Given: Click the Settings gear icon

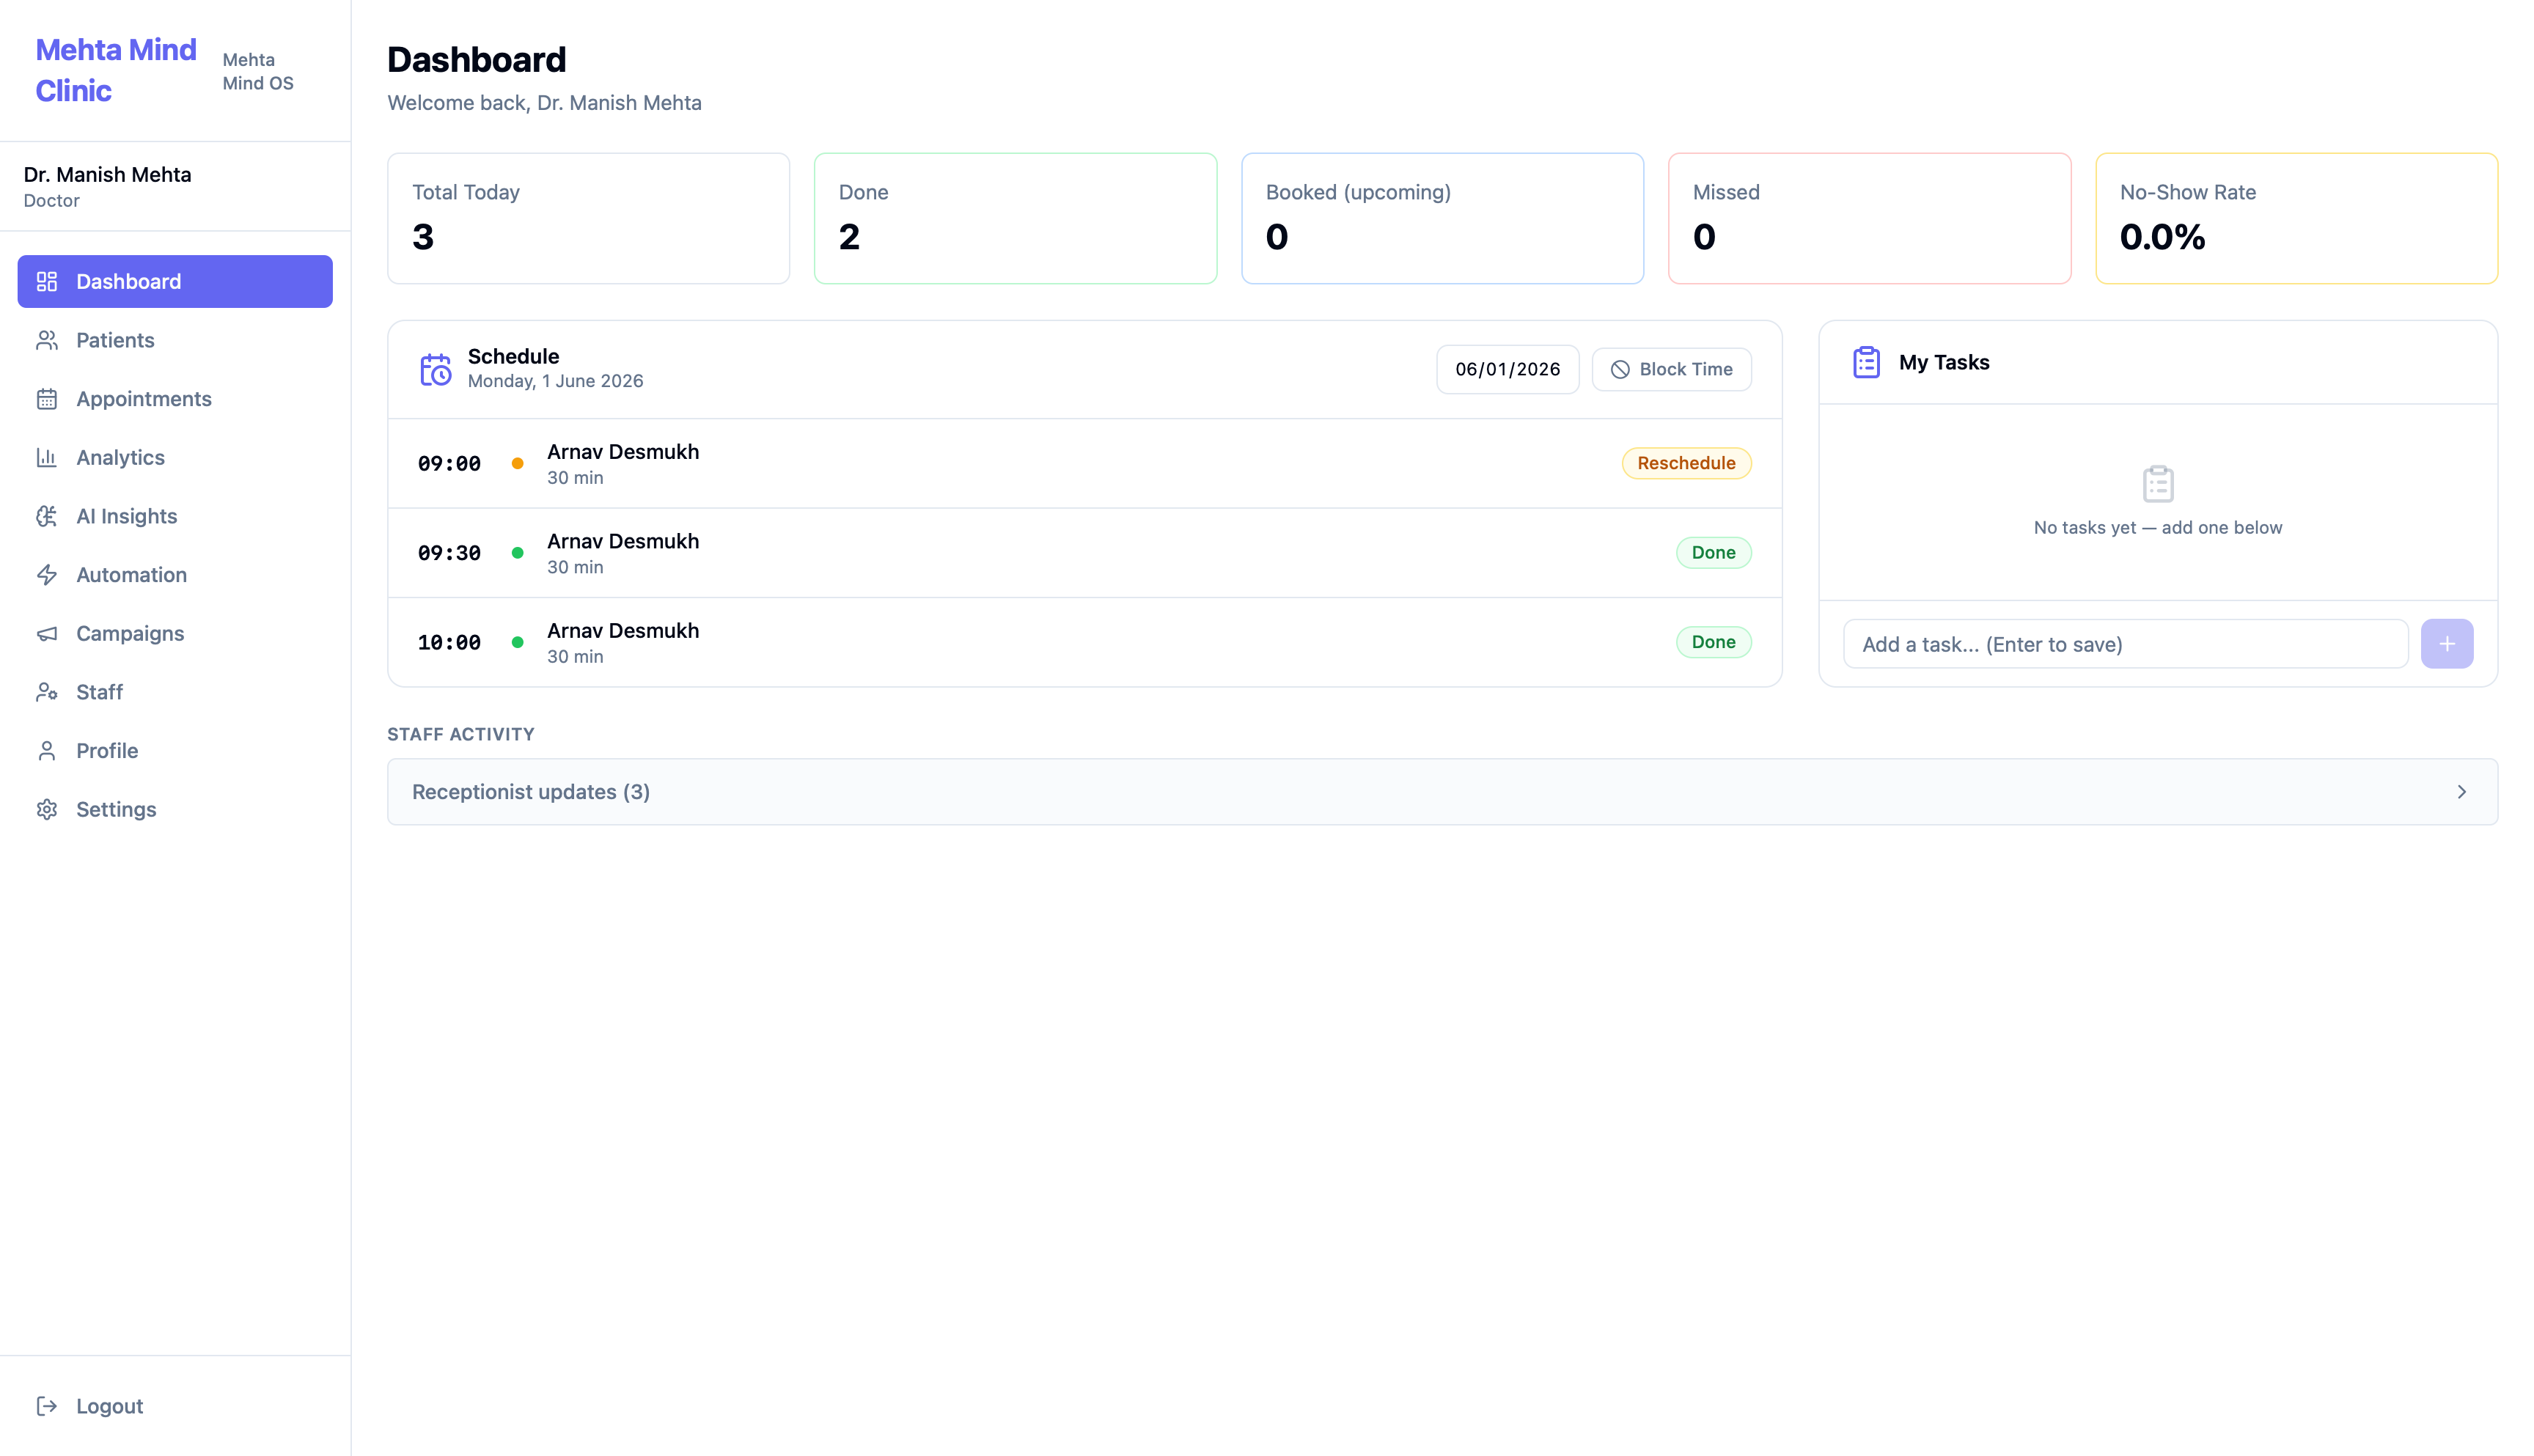Looking at the screenshot, I should pos(47,809).
